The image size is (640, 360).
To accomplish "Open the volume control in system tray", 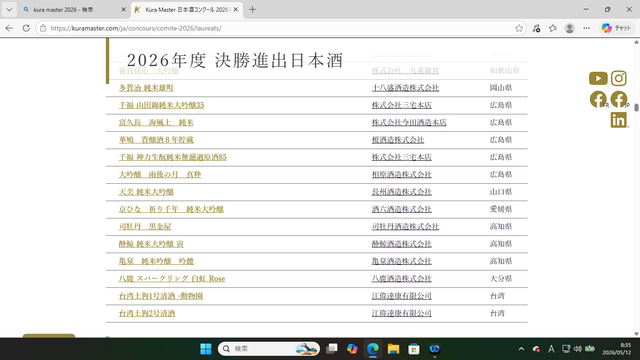I will point(578,349).
